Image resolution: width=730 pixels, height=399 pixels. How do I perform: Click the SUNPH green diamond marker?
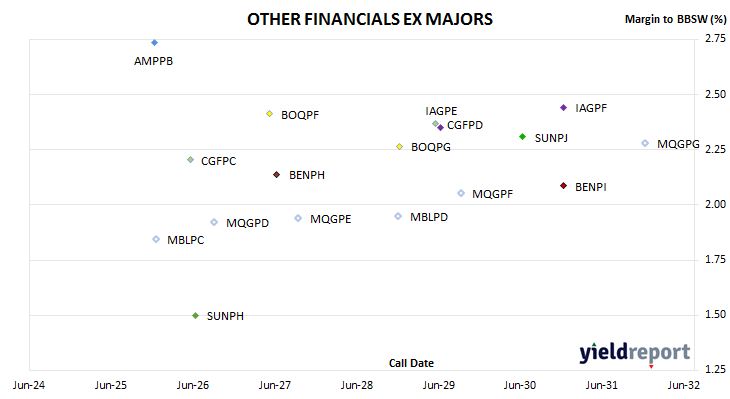196,316
